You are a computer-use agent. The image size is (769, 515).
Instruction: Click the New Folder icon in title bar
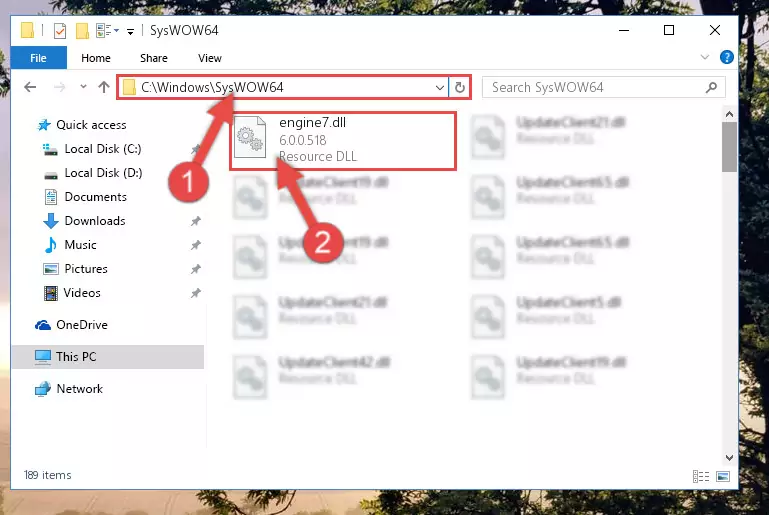[82, 31]
